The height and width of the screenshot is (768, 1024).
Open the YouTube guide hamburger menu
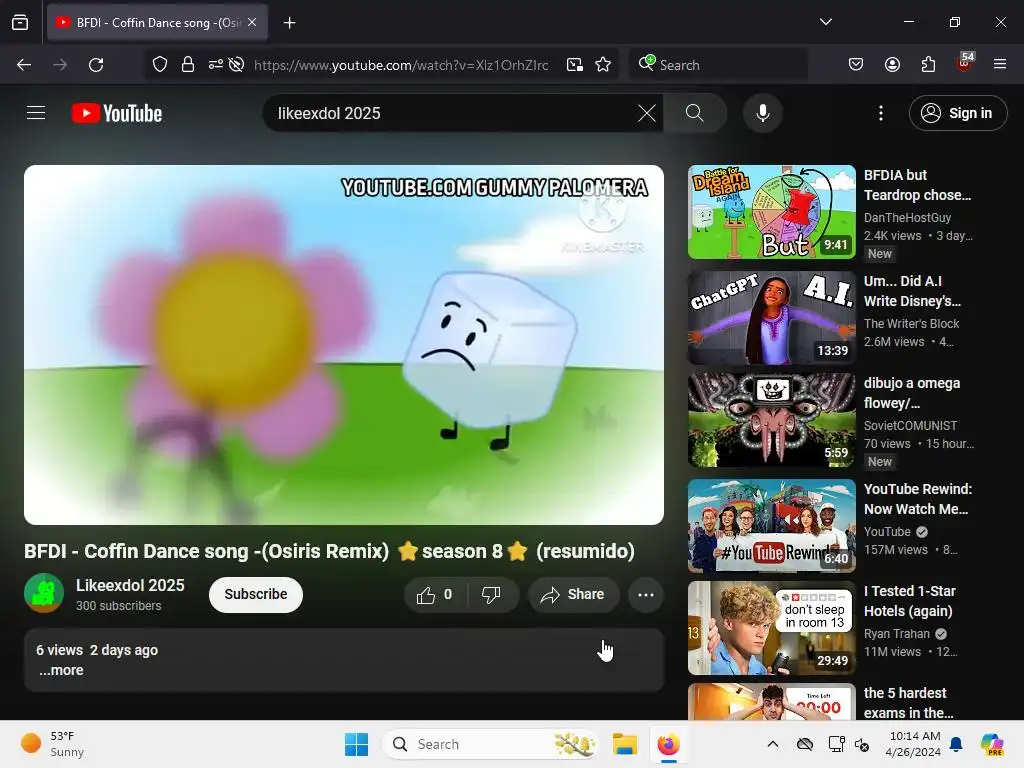[36, 113]
